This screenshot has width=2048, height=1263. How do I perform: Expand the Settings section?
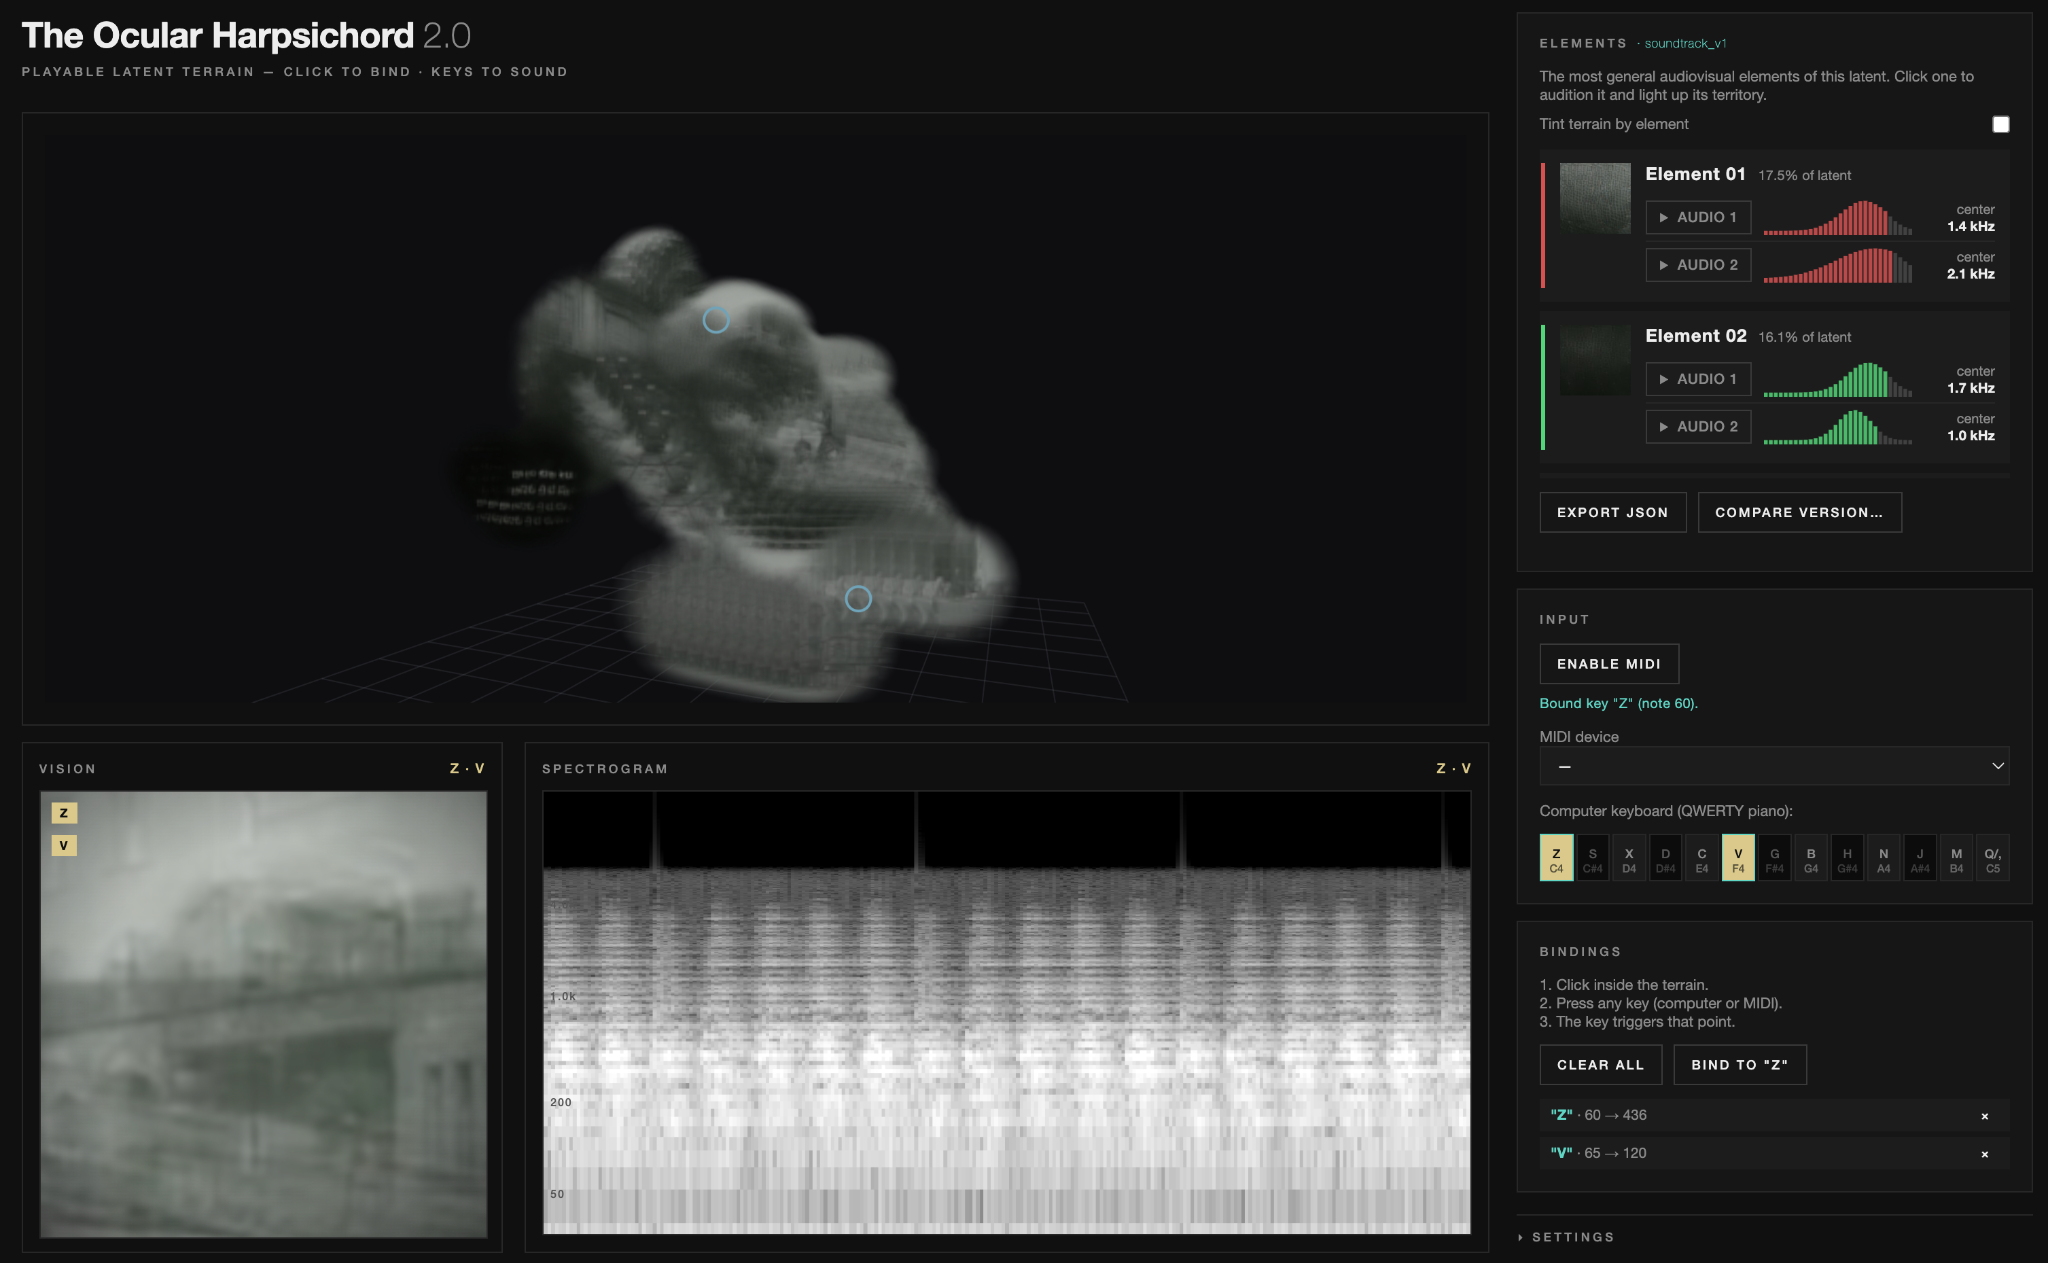[x=1566, y=1237]
